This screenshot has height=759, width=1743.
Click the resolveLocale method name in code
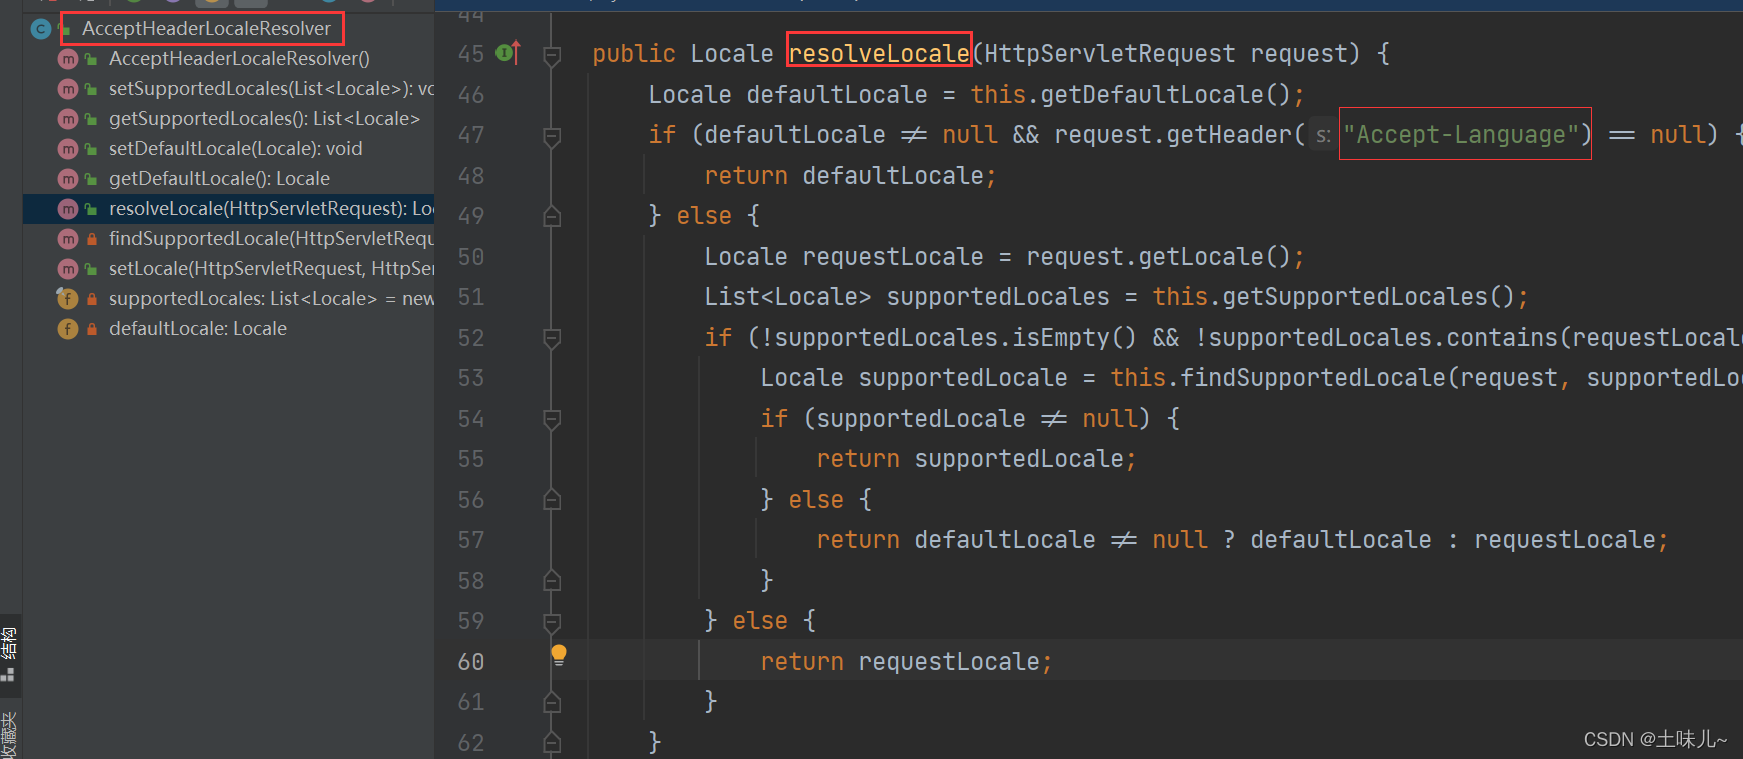coord(879,53)
